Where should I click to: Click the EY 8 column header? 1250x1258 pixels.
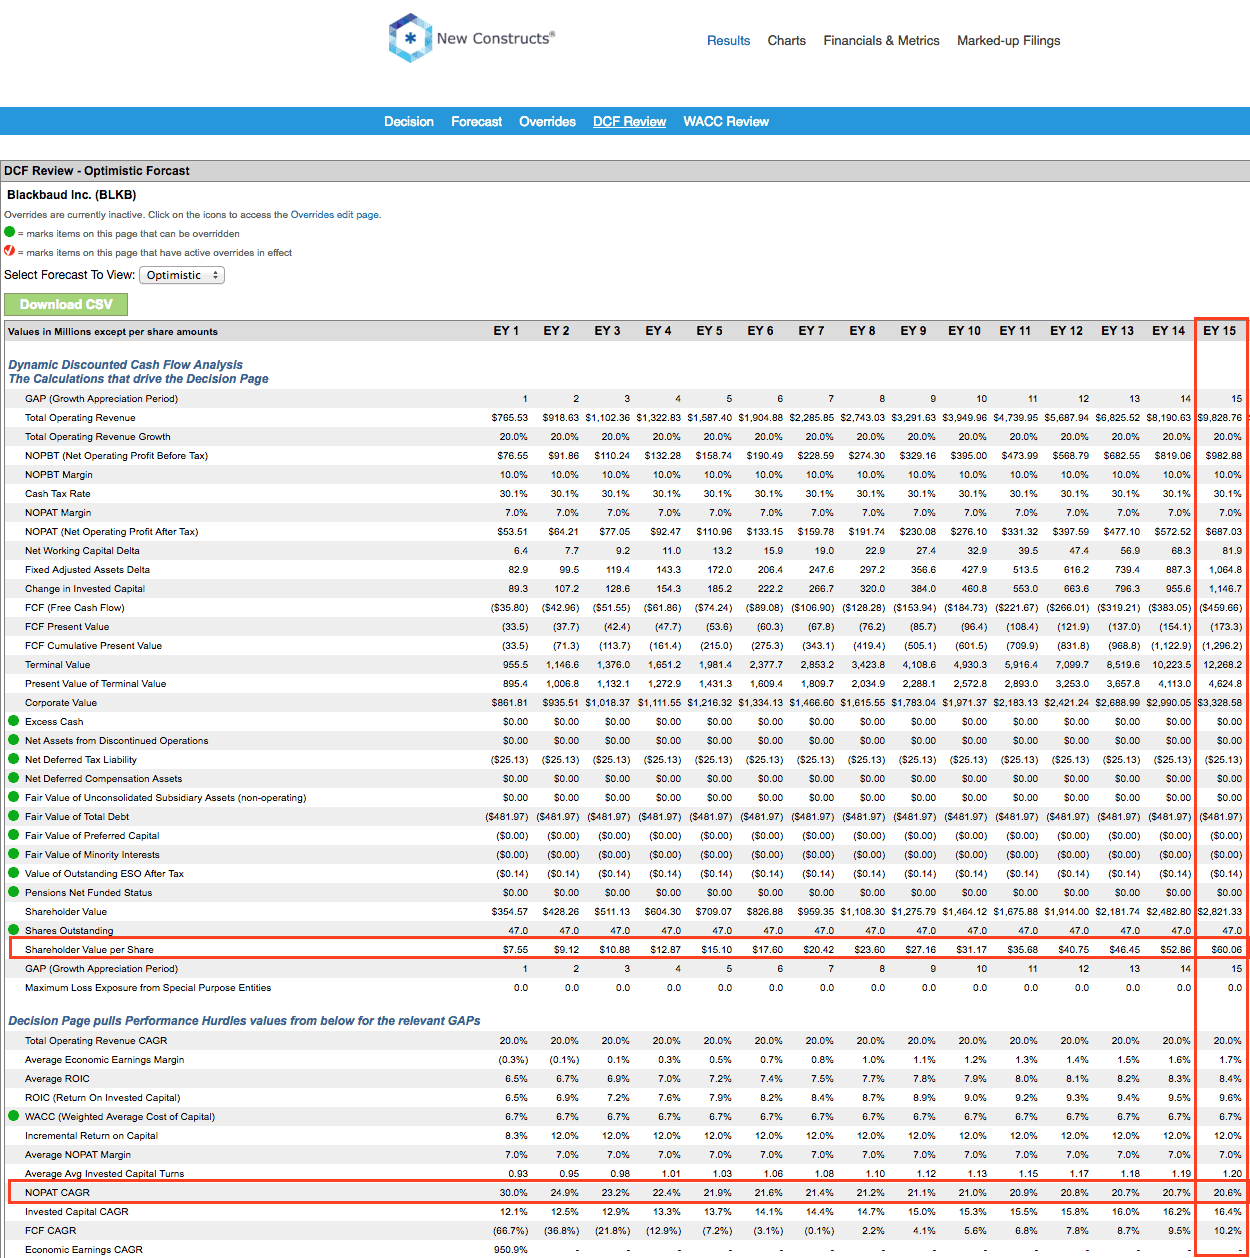click(x=862, y=331)
